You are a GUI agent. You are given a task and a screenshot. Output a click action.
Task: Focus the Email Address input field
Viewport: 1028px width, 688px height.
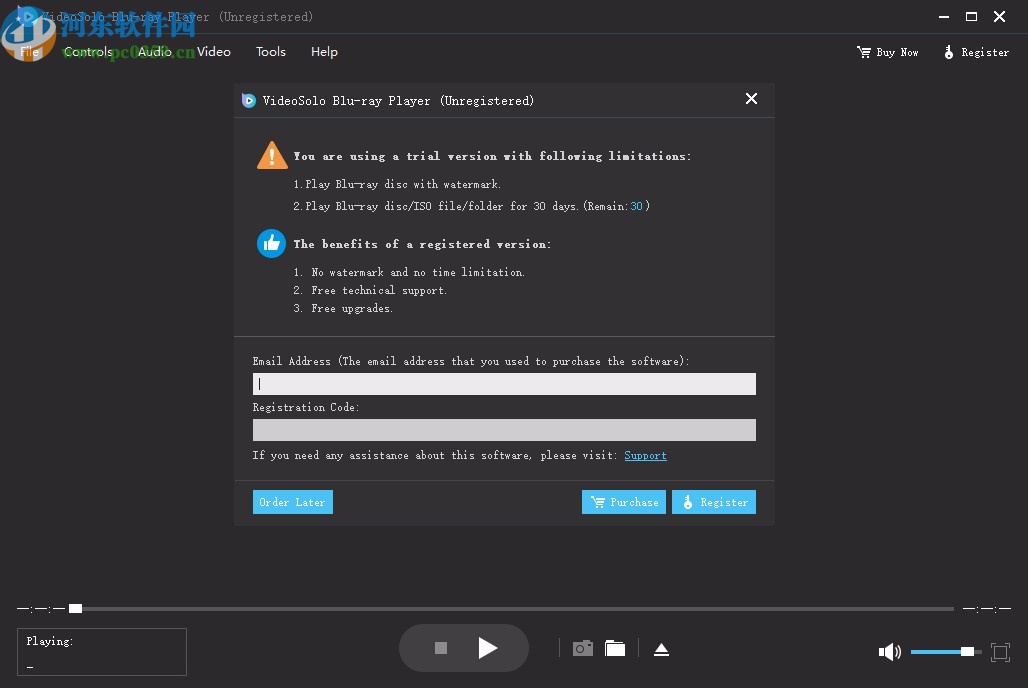(x=504, y=384)
